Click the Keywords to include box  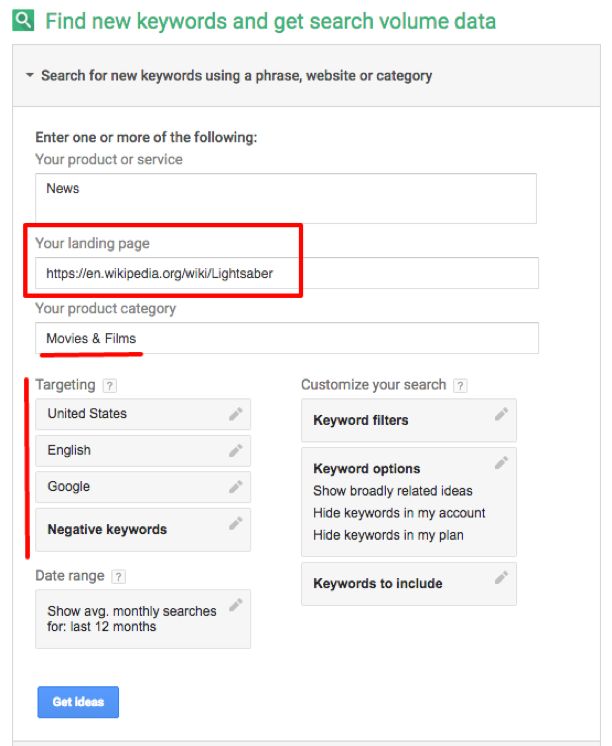coord(400,584)
